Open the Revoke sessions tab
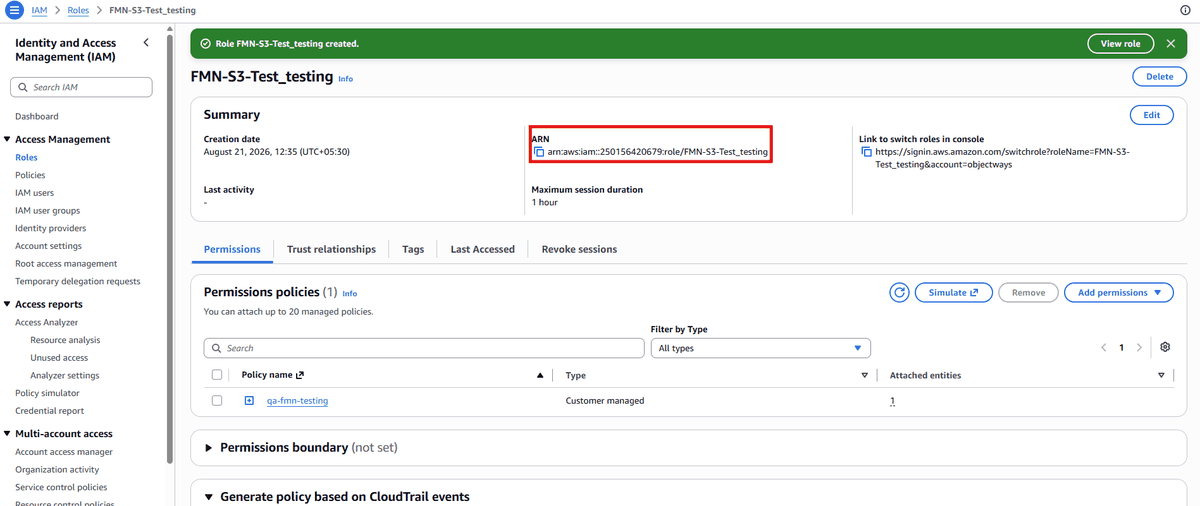1200x506 pixels. pyautogui.click(x=579, y=249)
